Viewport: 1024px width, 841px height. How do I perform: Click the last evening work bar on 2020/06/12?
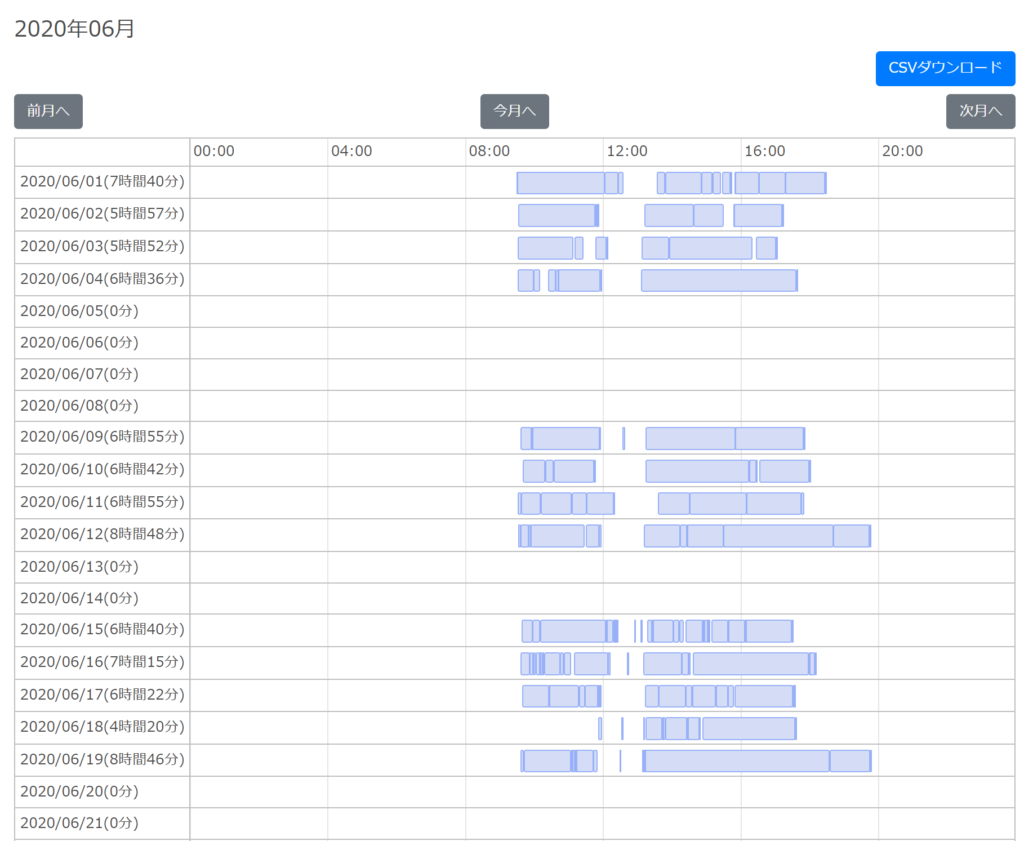click(x=852, y=536)
